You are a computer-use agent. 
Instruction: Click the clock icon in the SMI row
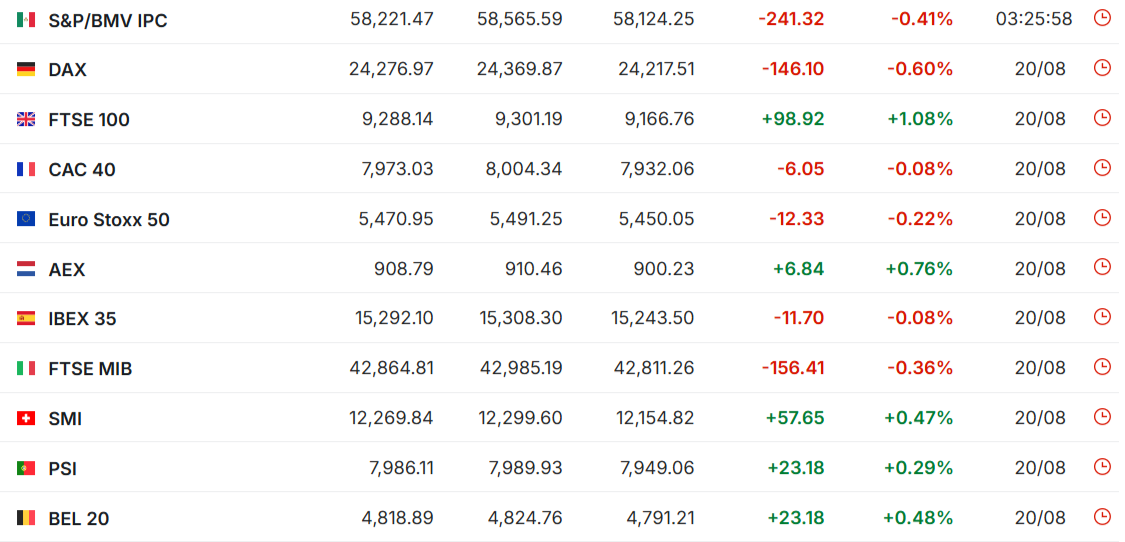click(x=1101, y=416)
